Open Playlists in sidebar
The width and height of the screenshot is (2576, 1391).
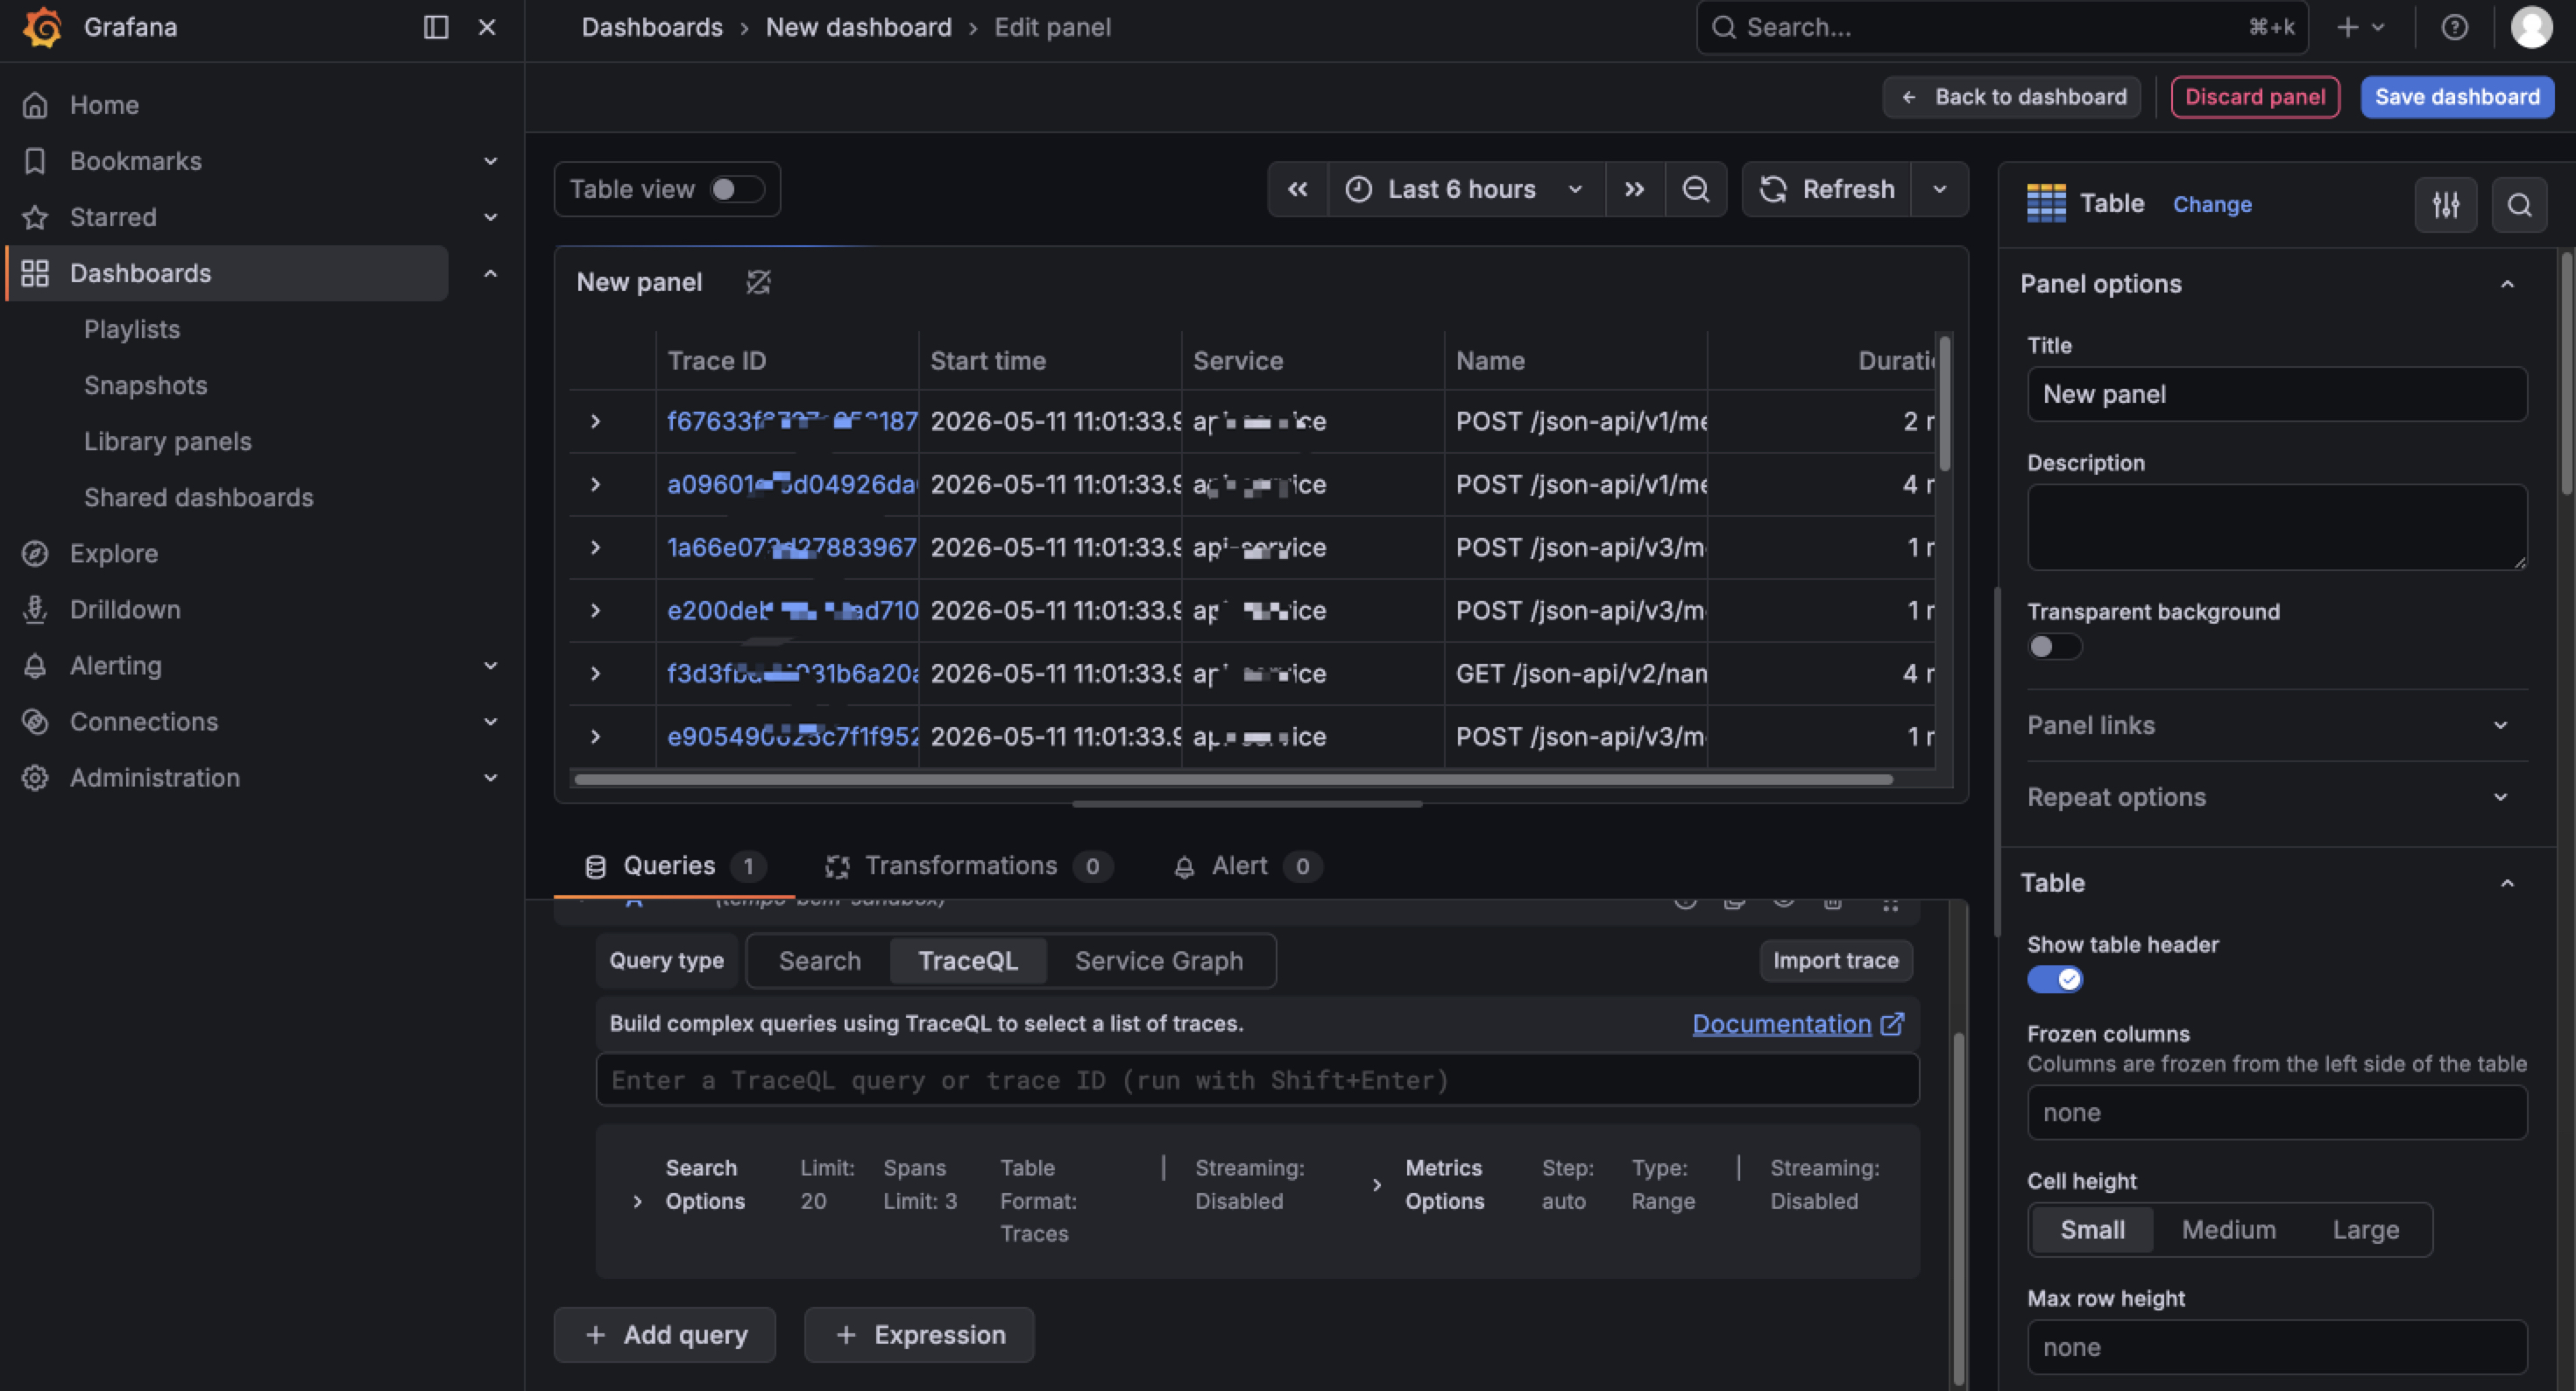coord(132,329)
